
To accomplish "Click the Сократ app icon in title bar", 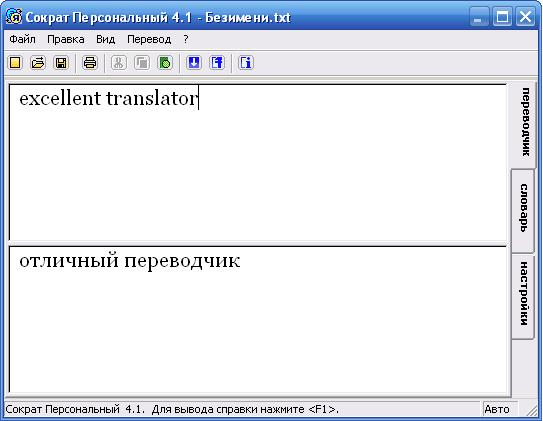I will 14,17.
